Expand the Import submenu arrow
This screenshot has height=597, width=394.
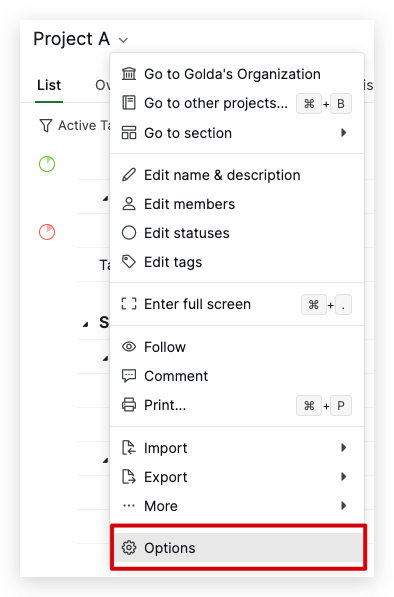343,447
